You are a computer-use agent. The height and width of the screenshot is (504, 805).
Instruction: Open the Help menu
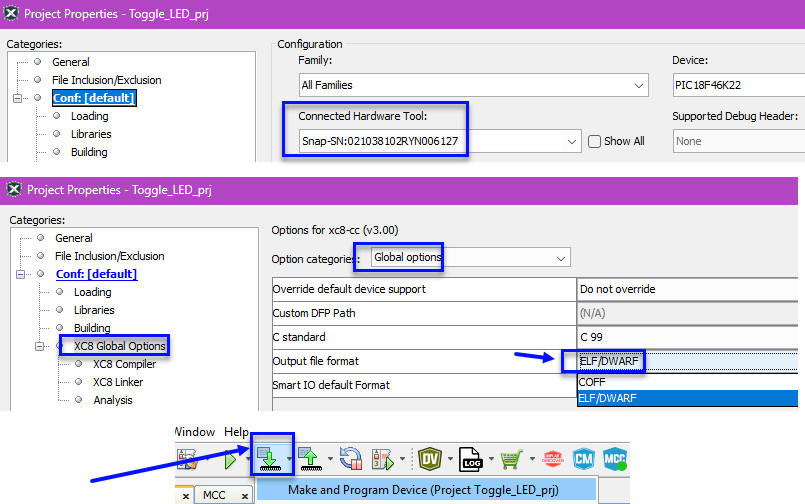(238, 432)
